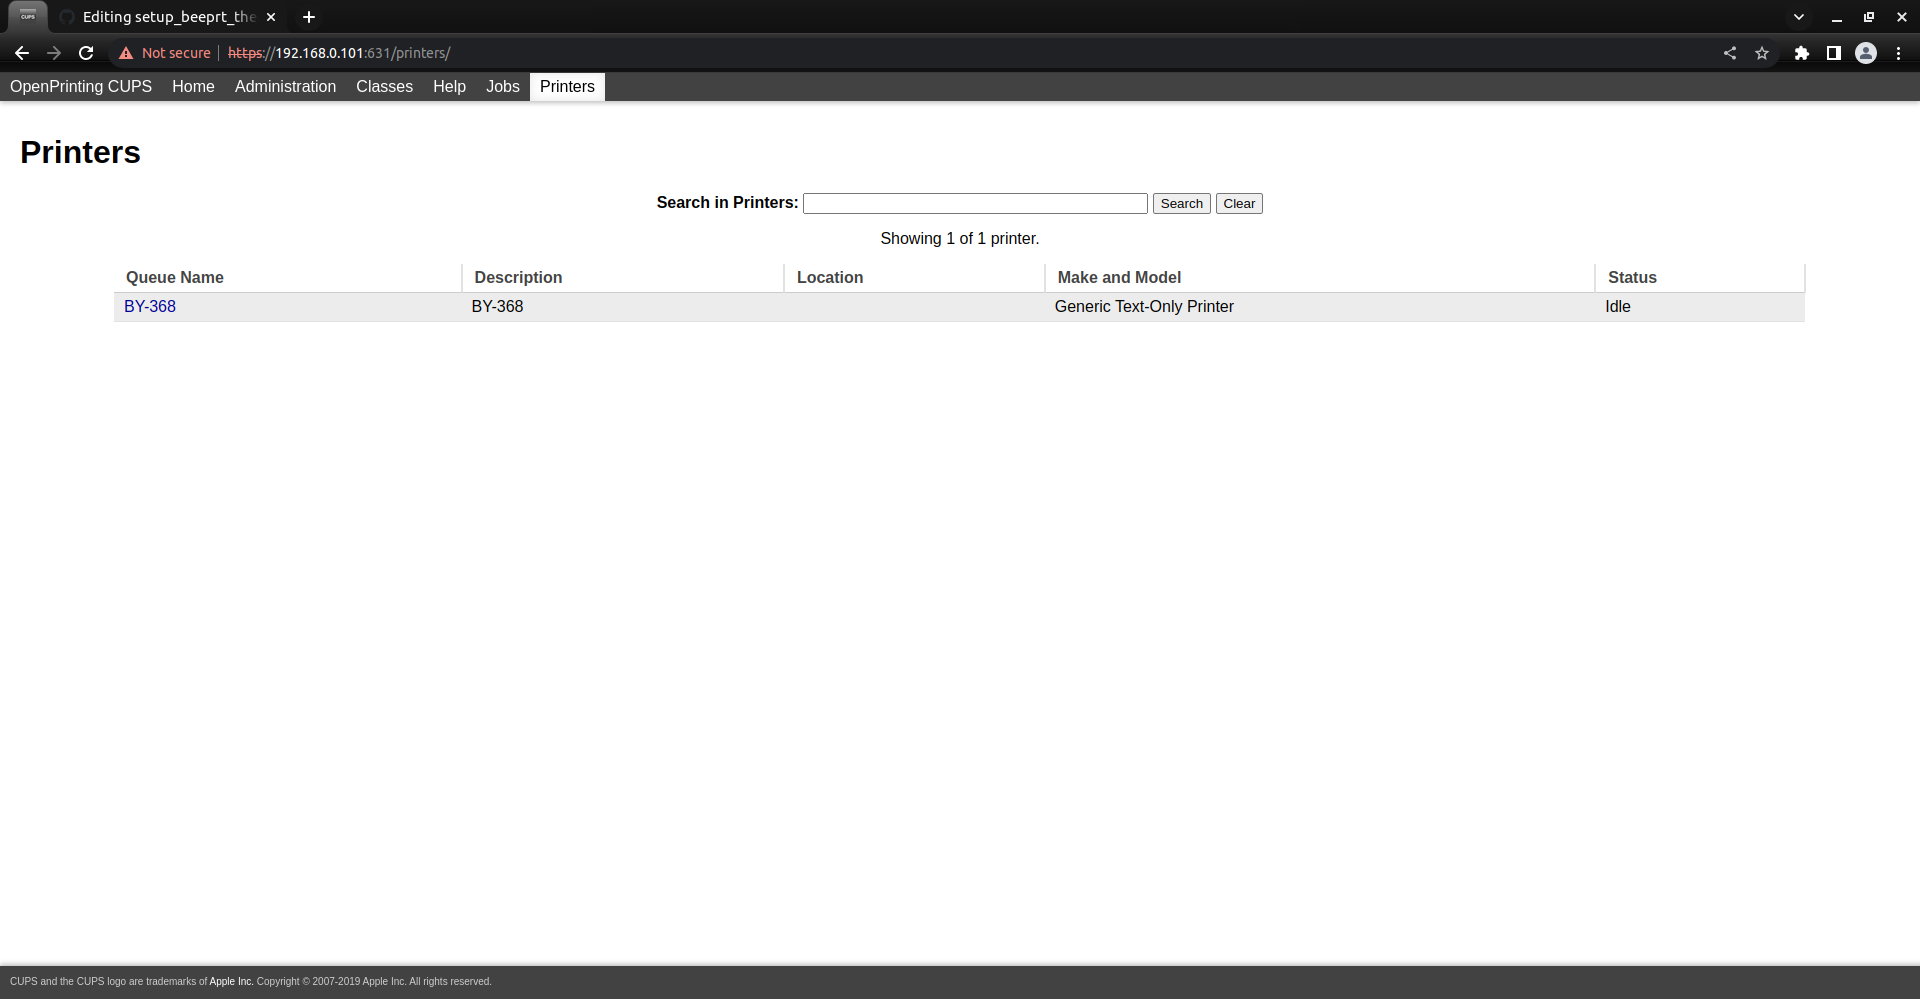
Task: Open the browser extensions puzzle icon
Action: pyautogui.click(x=1802, y=53)
